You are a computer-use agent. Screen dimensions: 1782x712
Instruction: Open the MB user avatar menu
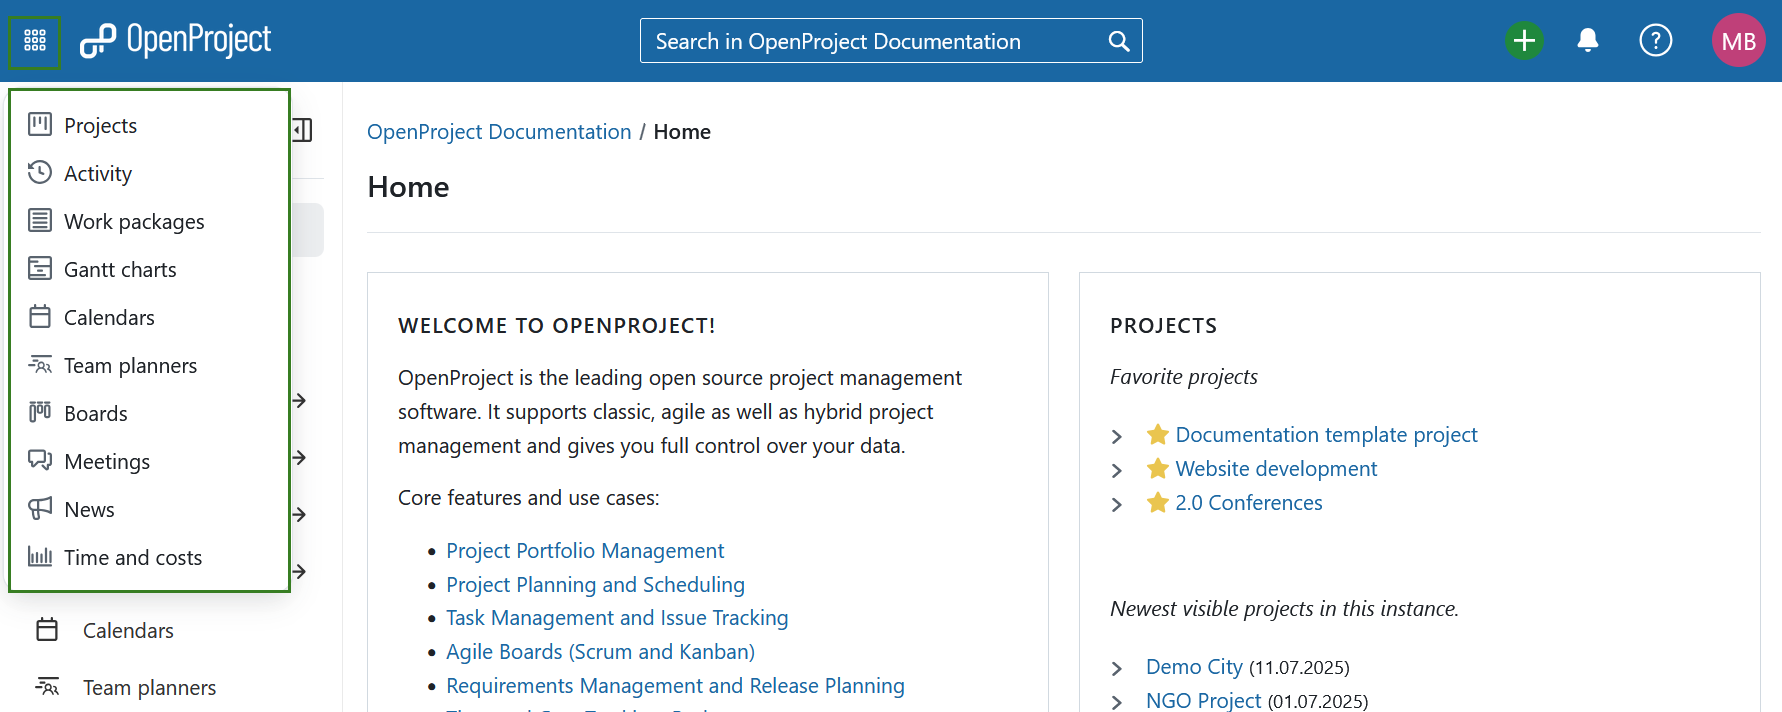pyautogui.click(x=1739, y=41)
